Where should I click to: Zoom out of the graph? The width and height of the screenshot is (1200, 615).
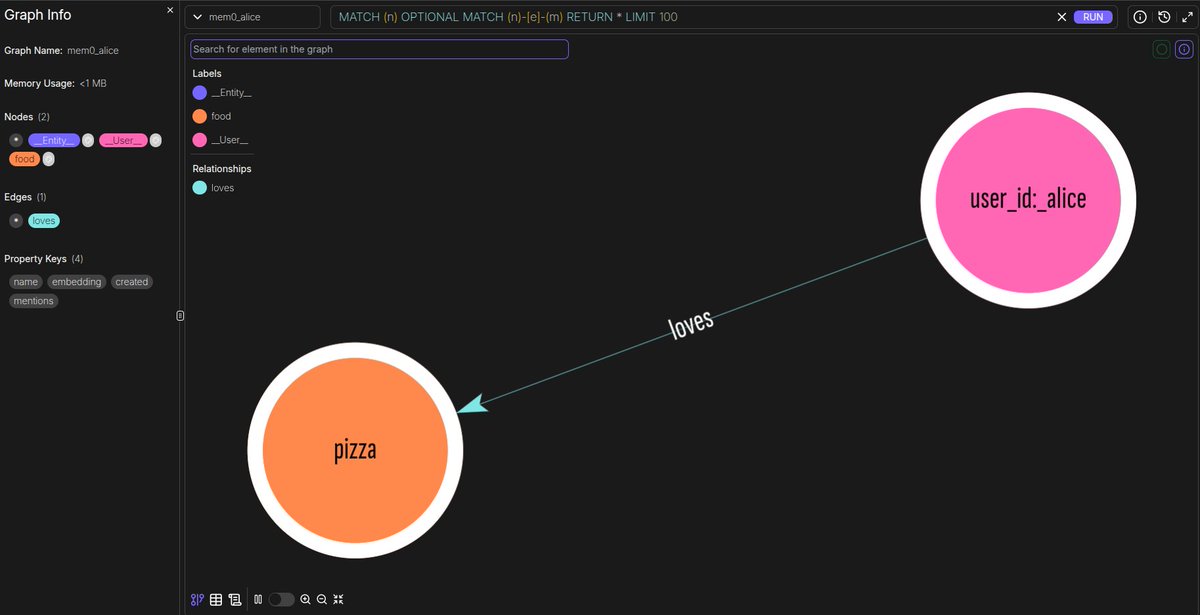pos(322,599)
